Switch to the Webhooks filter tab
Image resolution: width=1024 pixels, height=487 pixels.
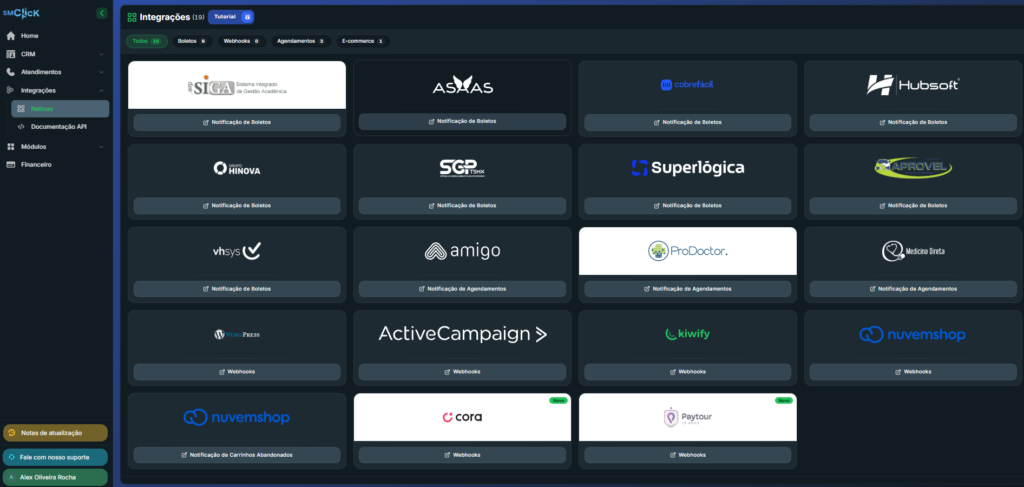coord(242,41)
